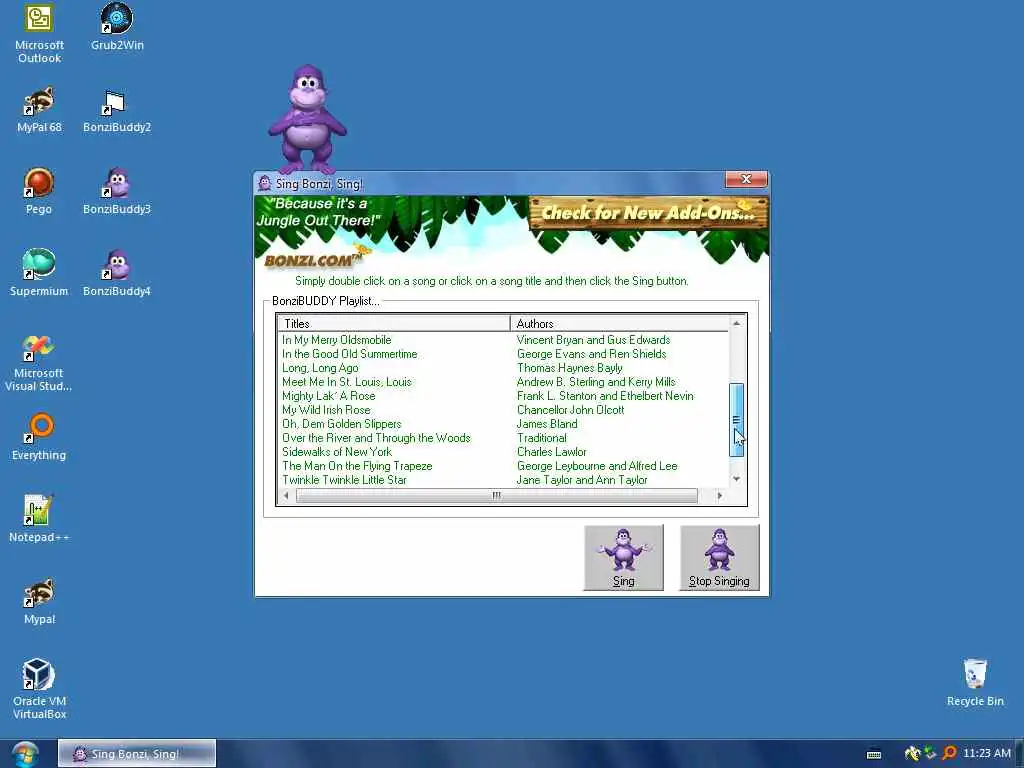Select song Long, Long Ago

[320, 368]
